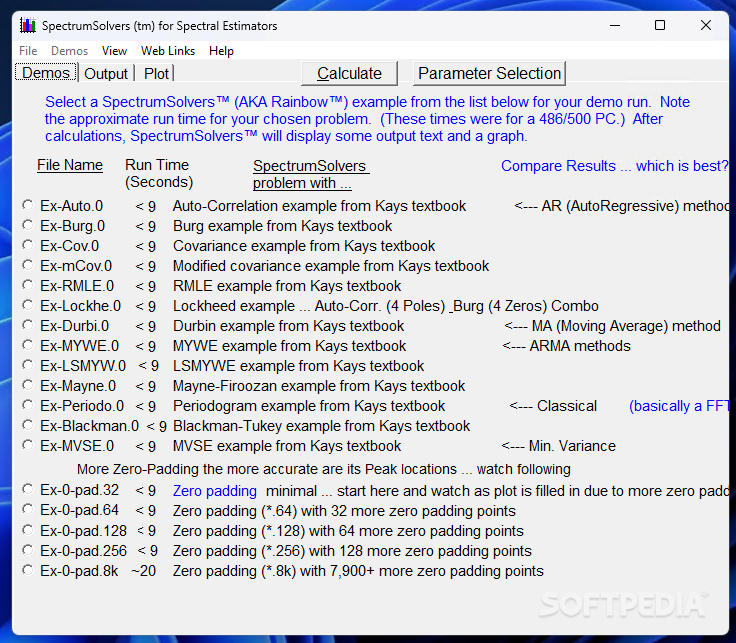
Task: Pick the Ex-Blackman.0 radio button
Action: coord(28,425)
